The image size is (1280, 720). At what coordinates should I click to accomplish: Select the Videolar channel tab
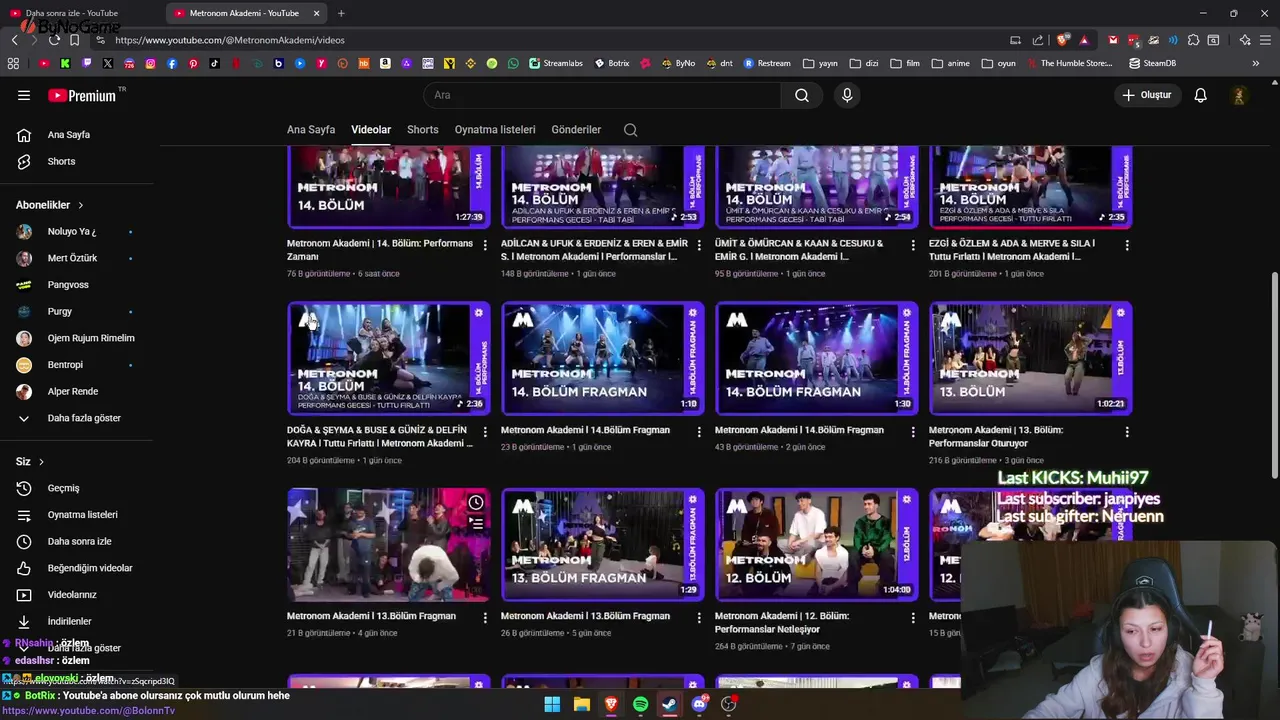[371, 130]
